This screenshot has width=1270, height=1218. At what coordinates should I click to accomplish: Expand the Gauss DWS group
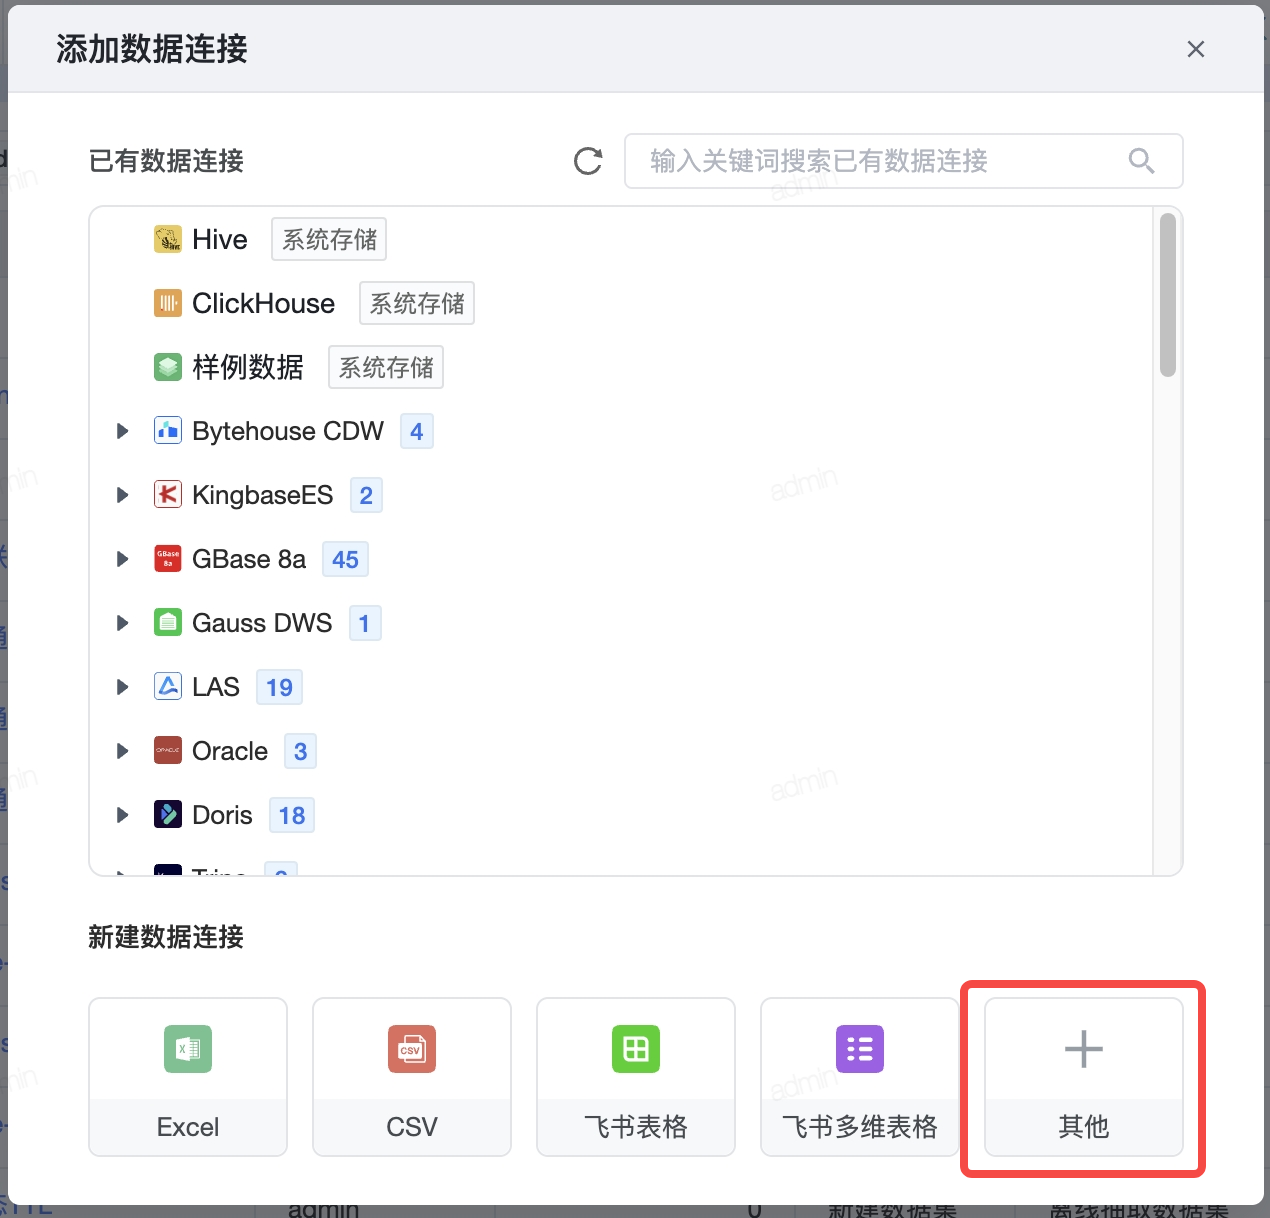click(123, 623)
